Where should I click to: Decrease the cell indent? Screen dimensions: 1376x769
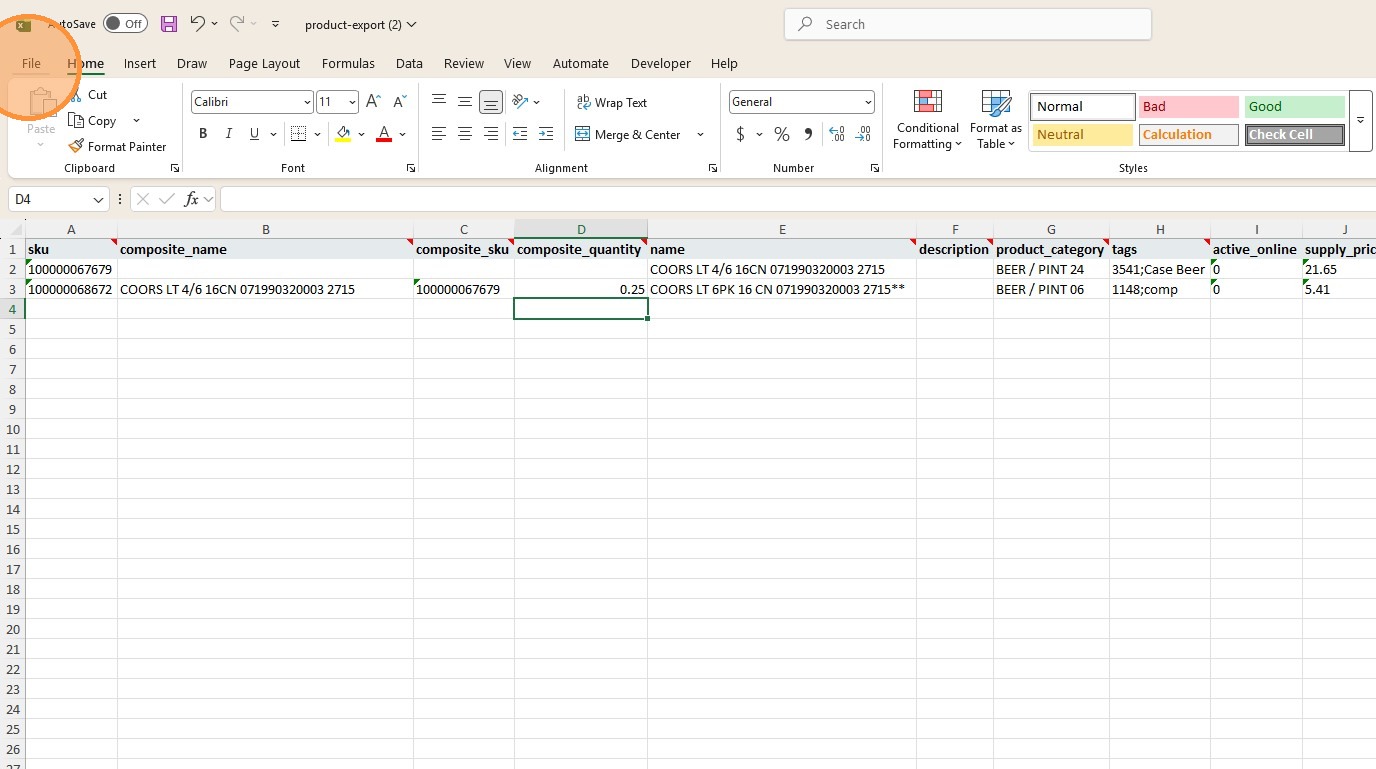click(x=520, y=134)
